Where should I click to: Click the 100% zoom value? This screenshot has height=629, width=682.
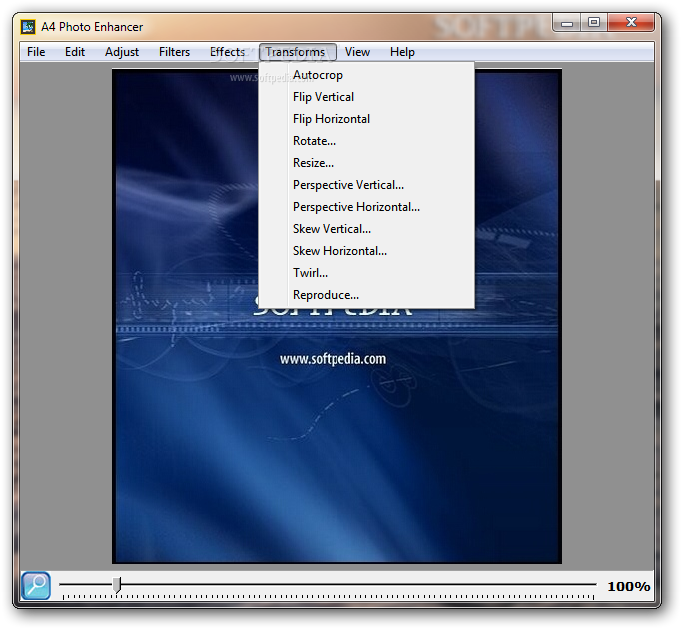(628, 586)
